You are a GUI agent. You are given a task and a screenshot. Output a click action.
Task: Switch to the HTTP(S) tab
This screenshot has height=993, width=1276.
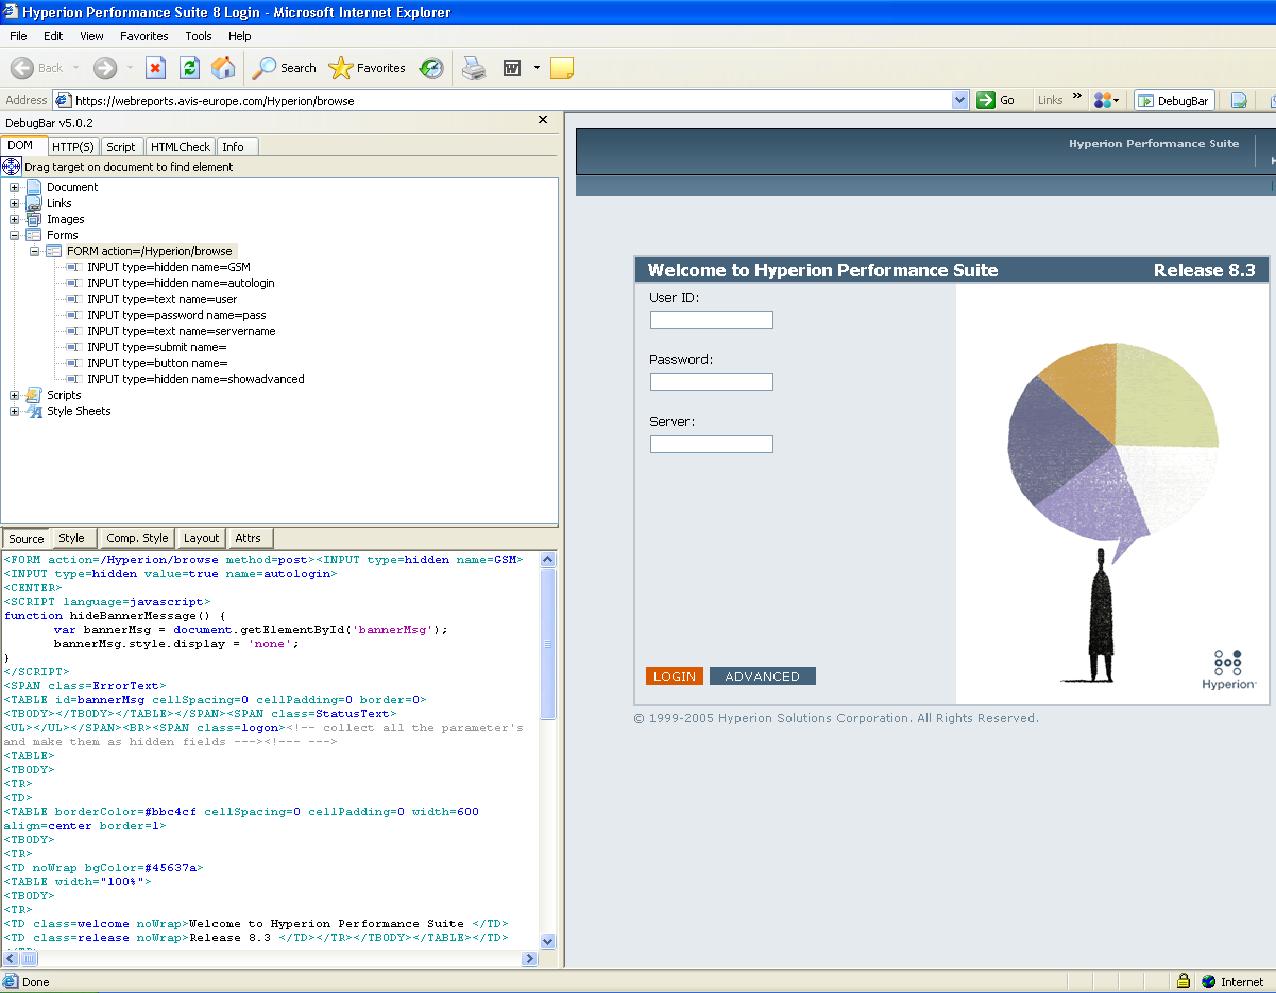tap(72, 147)
